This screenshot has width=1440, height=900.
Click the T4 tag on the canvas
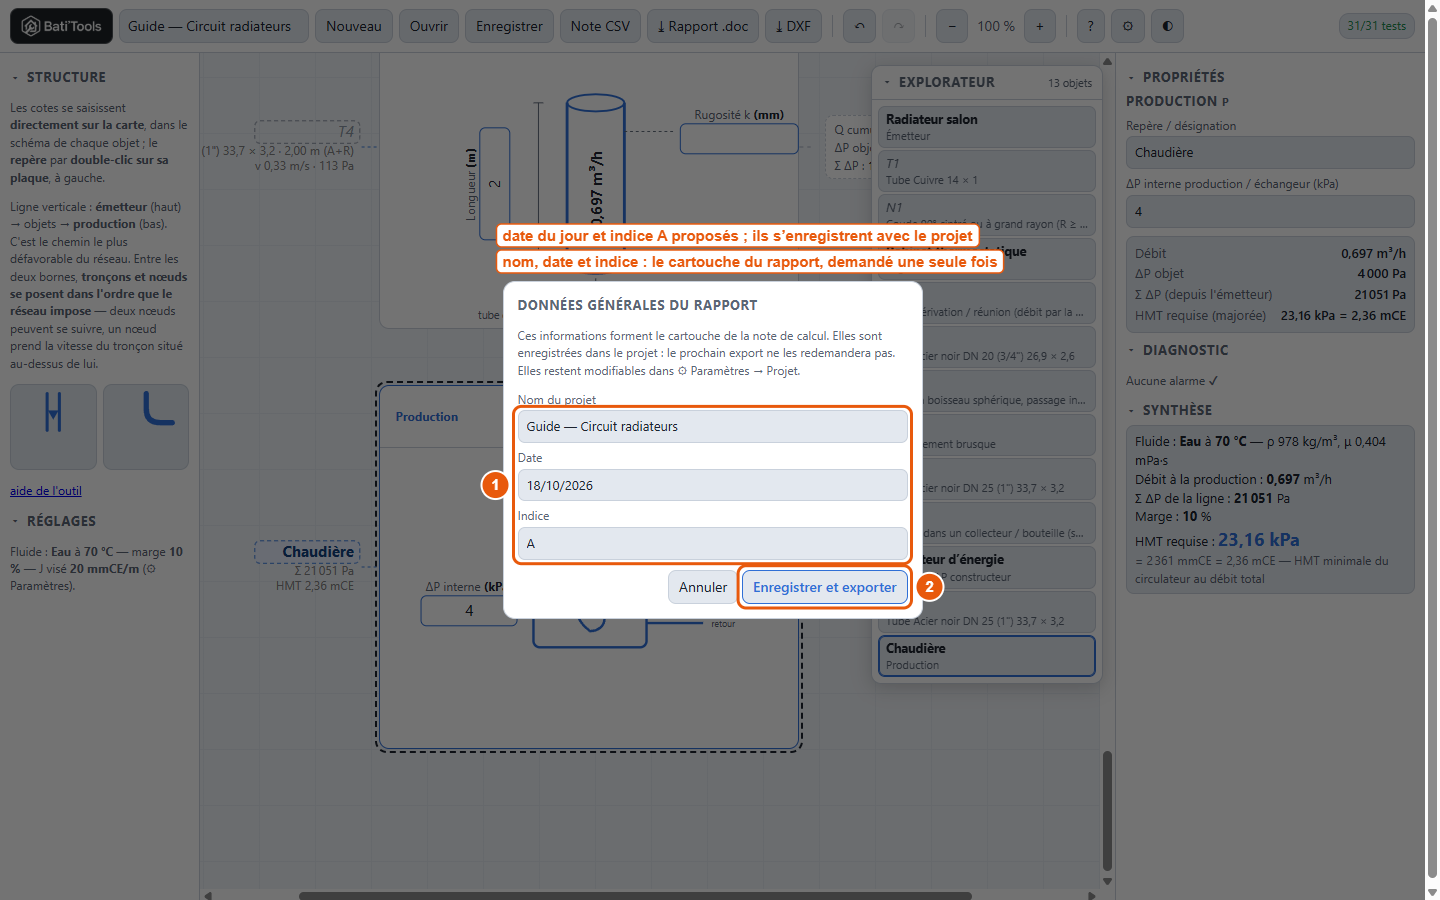[307, 132]
